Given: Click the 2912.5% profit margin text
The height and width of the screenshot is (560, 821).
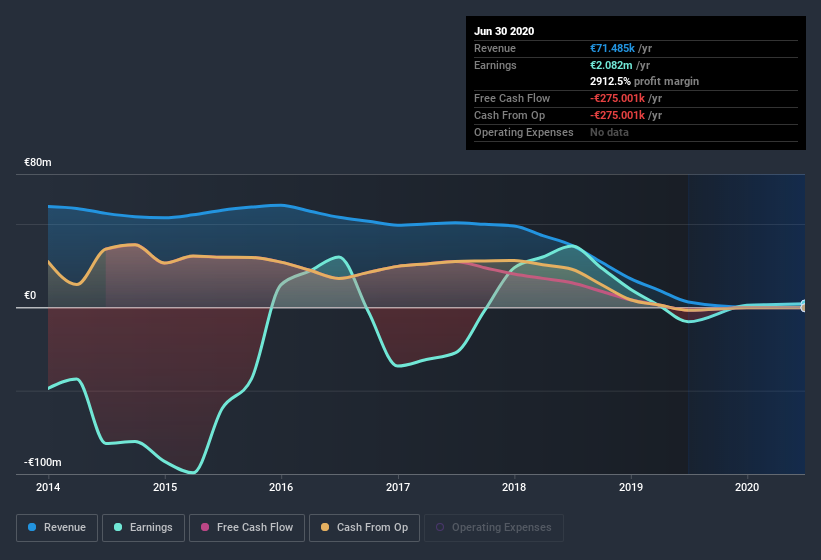Looking at the screenshot, I should [x=645, y=82].
